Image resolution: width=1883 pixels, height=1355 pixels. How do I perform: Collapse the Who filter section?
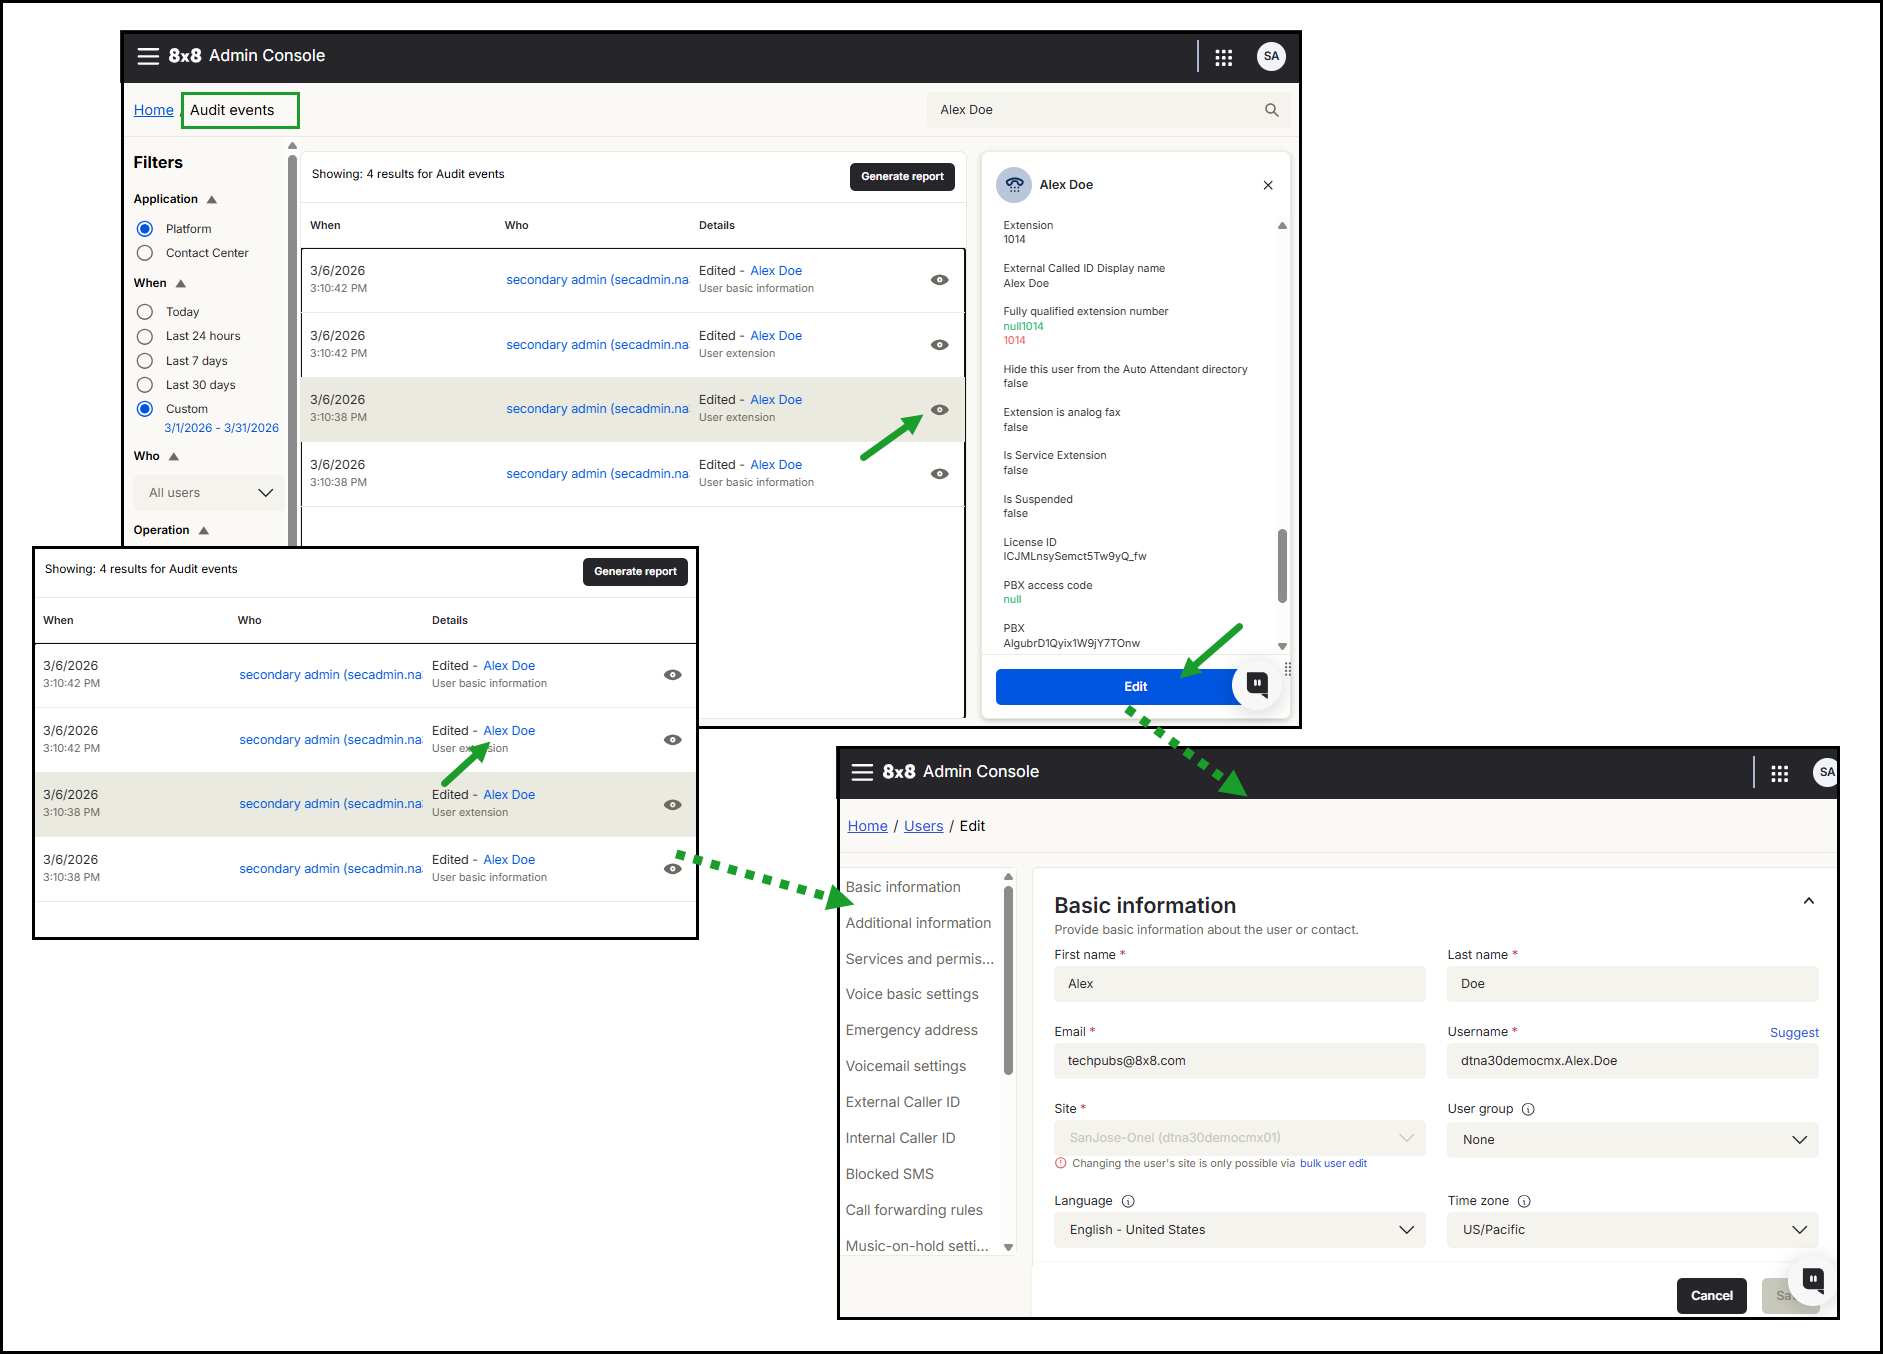[174, 457]
